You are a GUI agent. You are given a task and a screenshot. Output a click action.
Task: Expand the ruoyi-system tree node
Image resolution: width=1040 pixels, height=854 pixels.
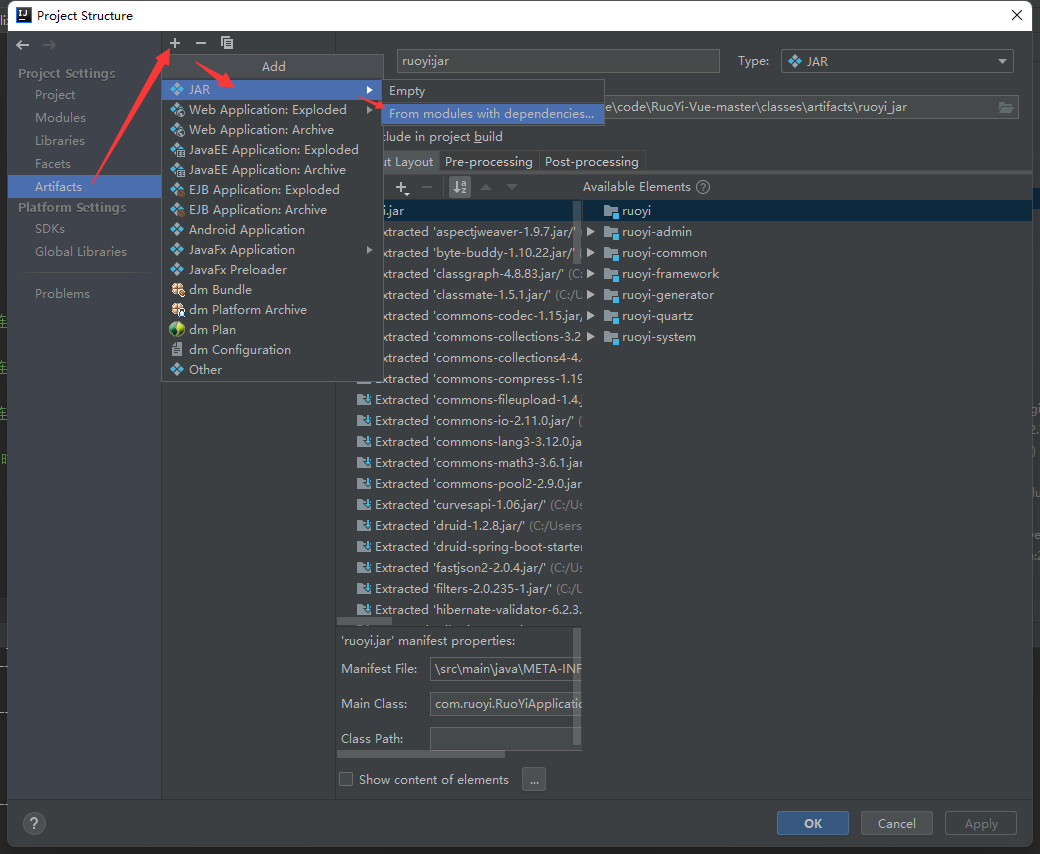pos(591,337)
